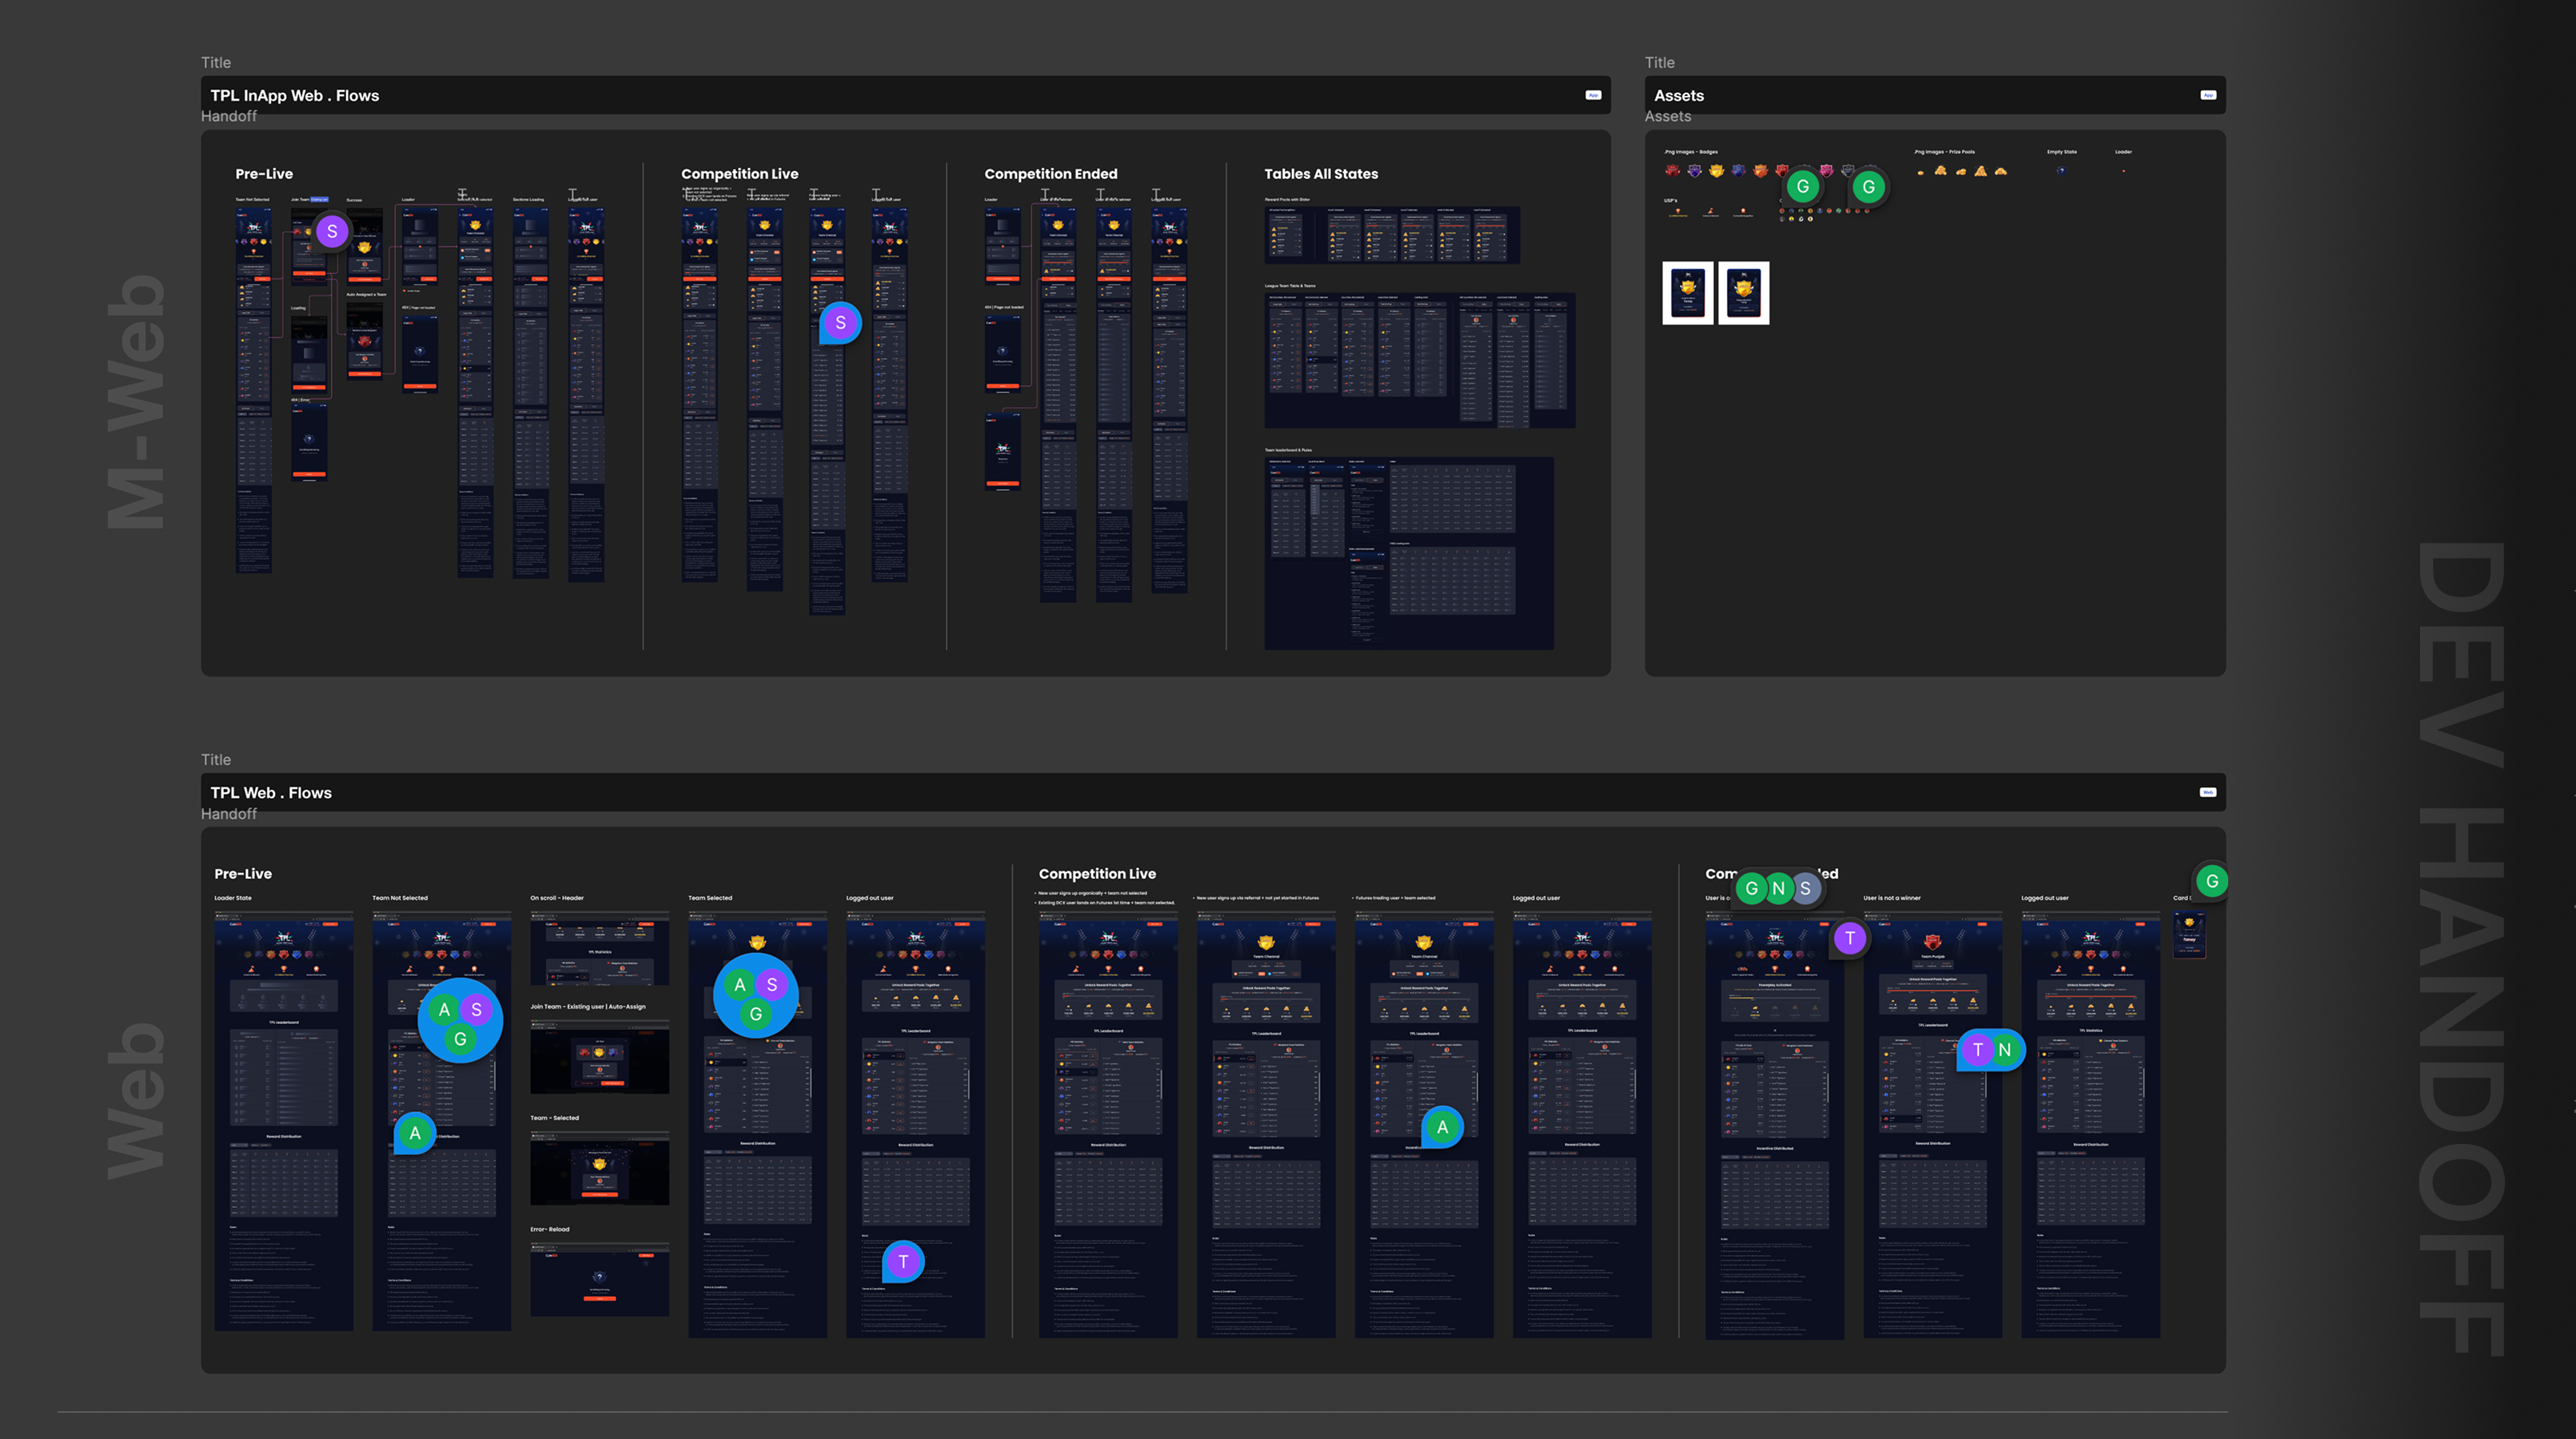The height and width of the screenshot is (1439, 2576).
Task: Click the G comment pin next to the Card label
Action: 2211,881
